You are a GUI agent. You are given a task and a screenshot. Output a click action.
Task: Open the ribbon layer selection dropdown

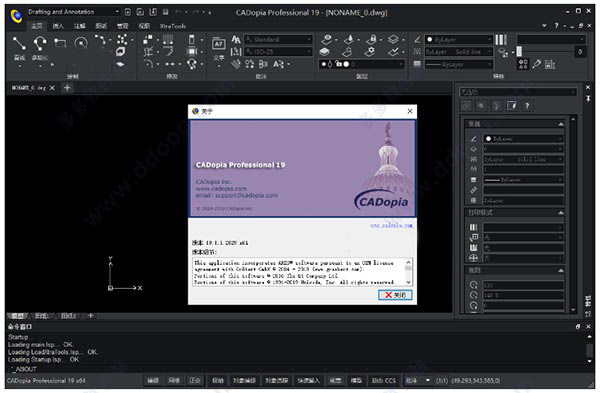[x=362, y=64]
